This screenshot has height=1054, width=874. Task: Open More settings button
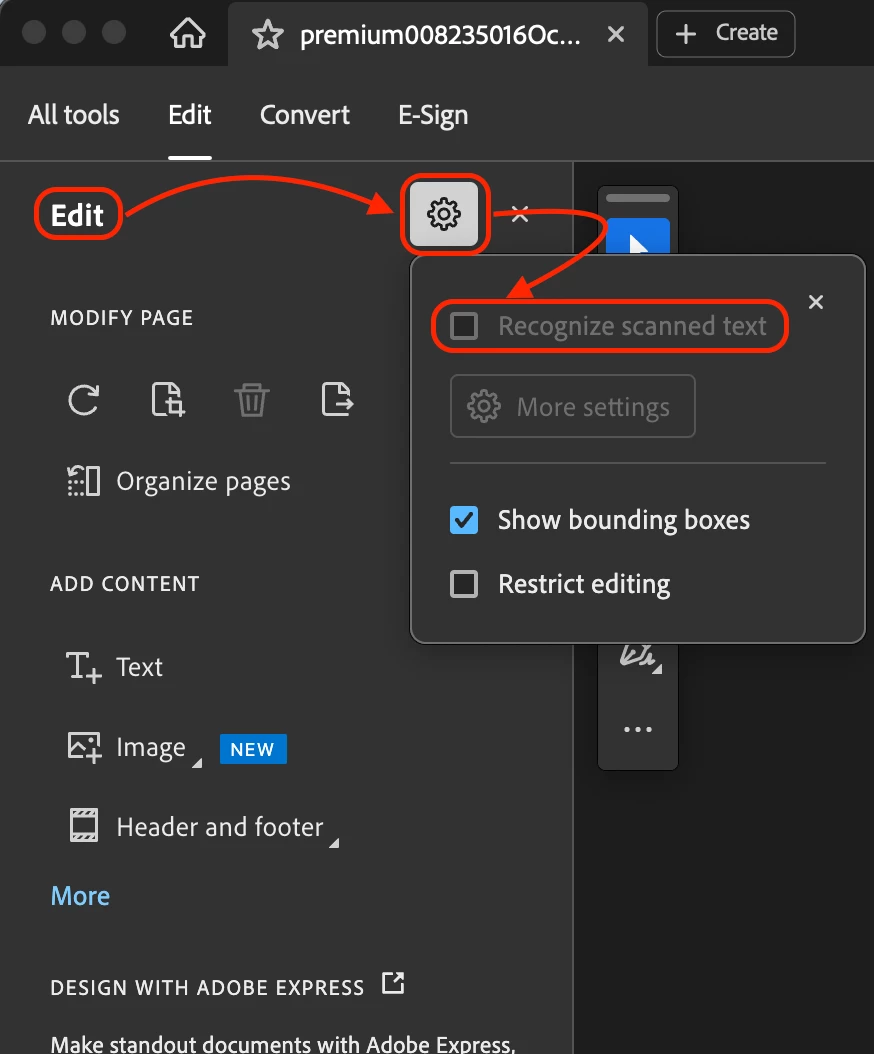pos(572,406)
